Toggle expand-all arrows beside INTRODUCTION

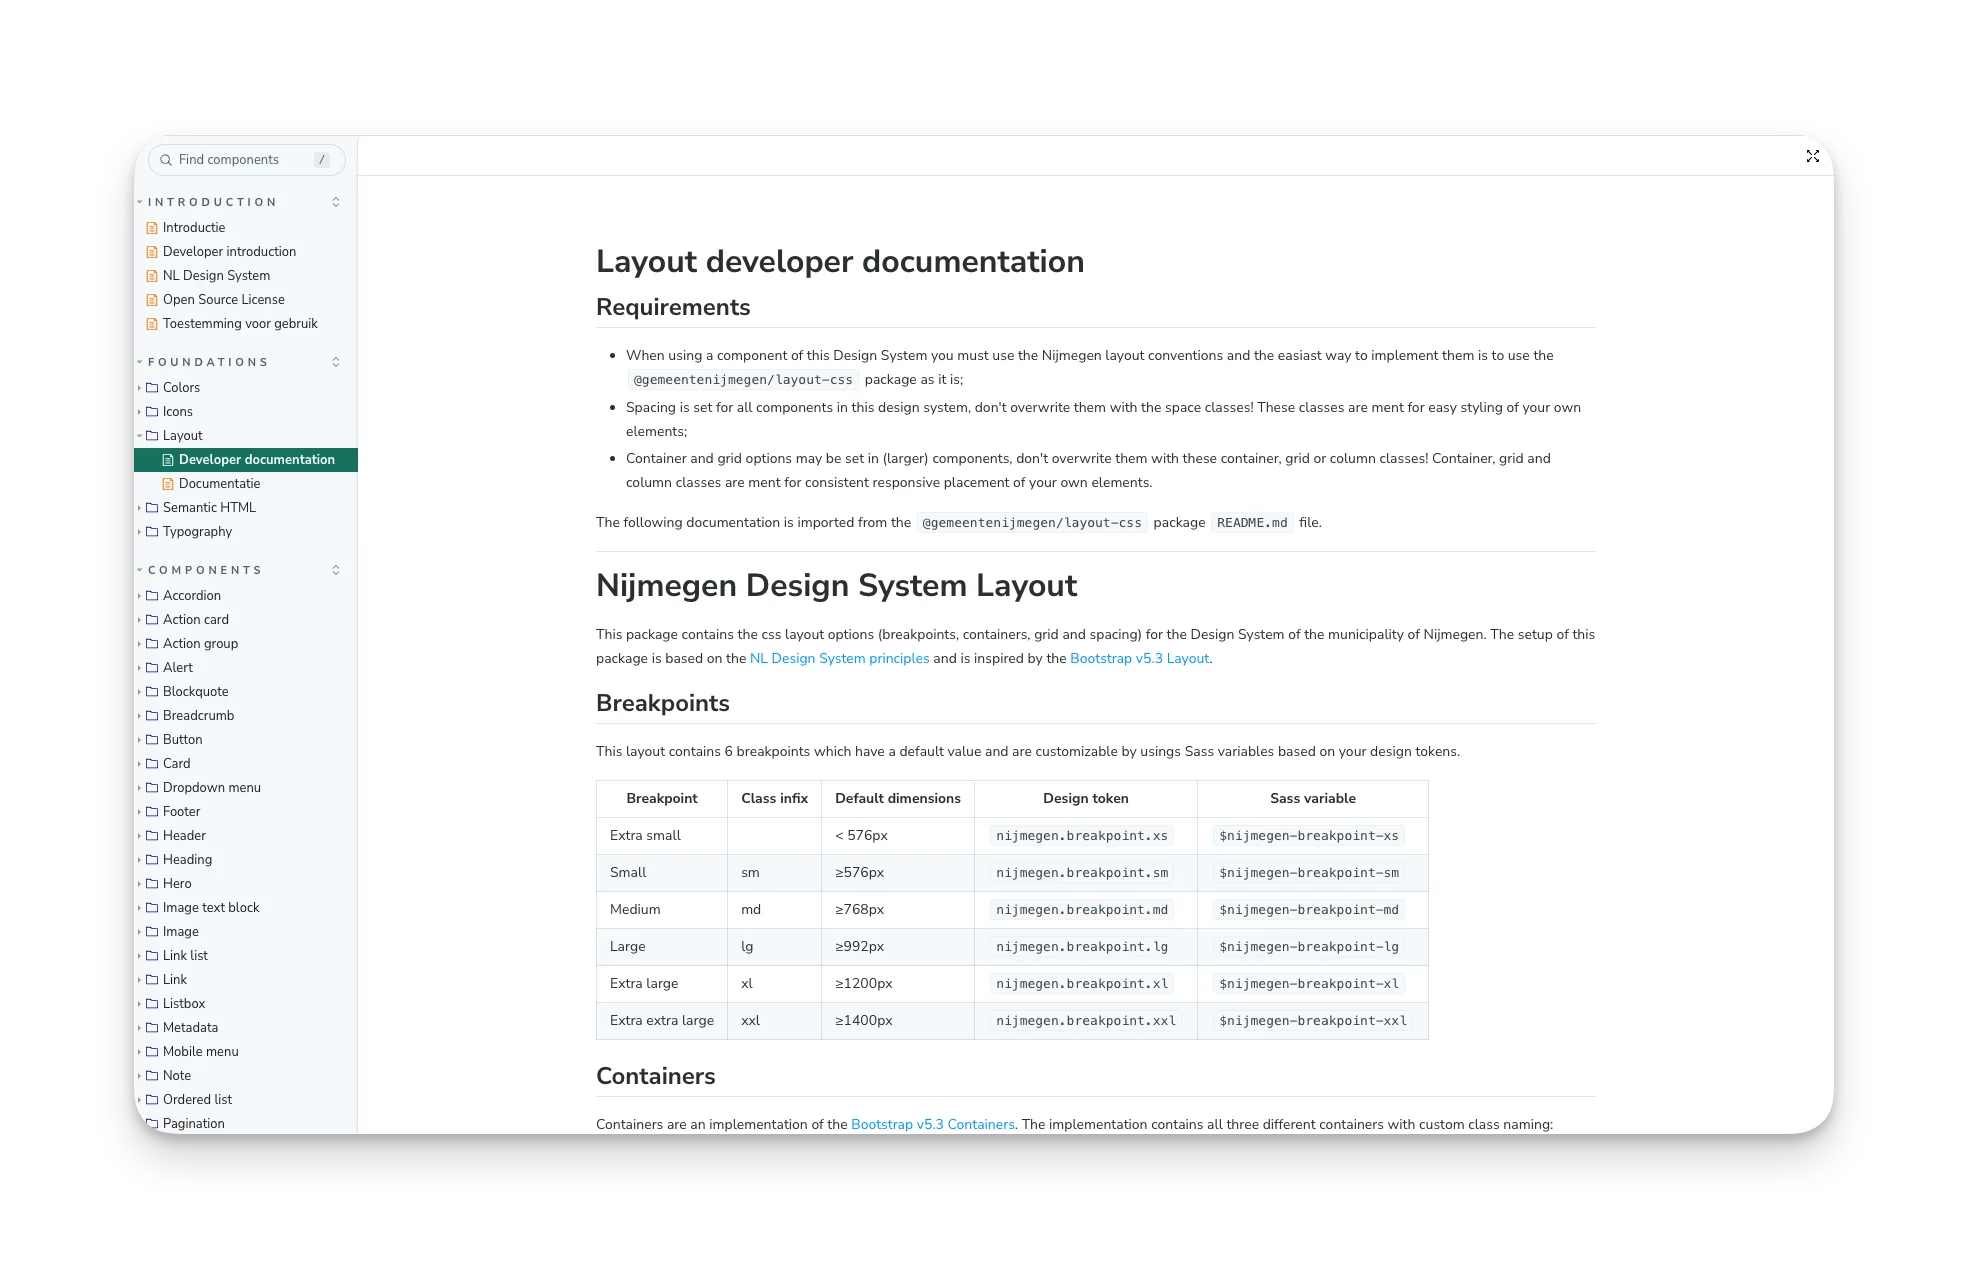tap(336, 202)
